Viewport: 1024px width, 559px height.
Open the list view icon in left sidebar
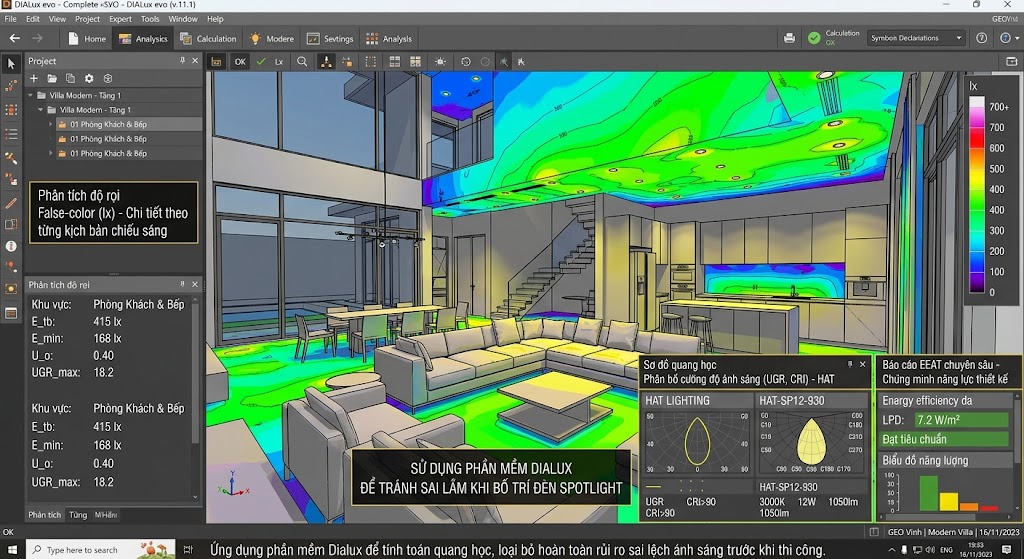[11, 134]
